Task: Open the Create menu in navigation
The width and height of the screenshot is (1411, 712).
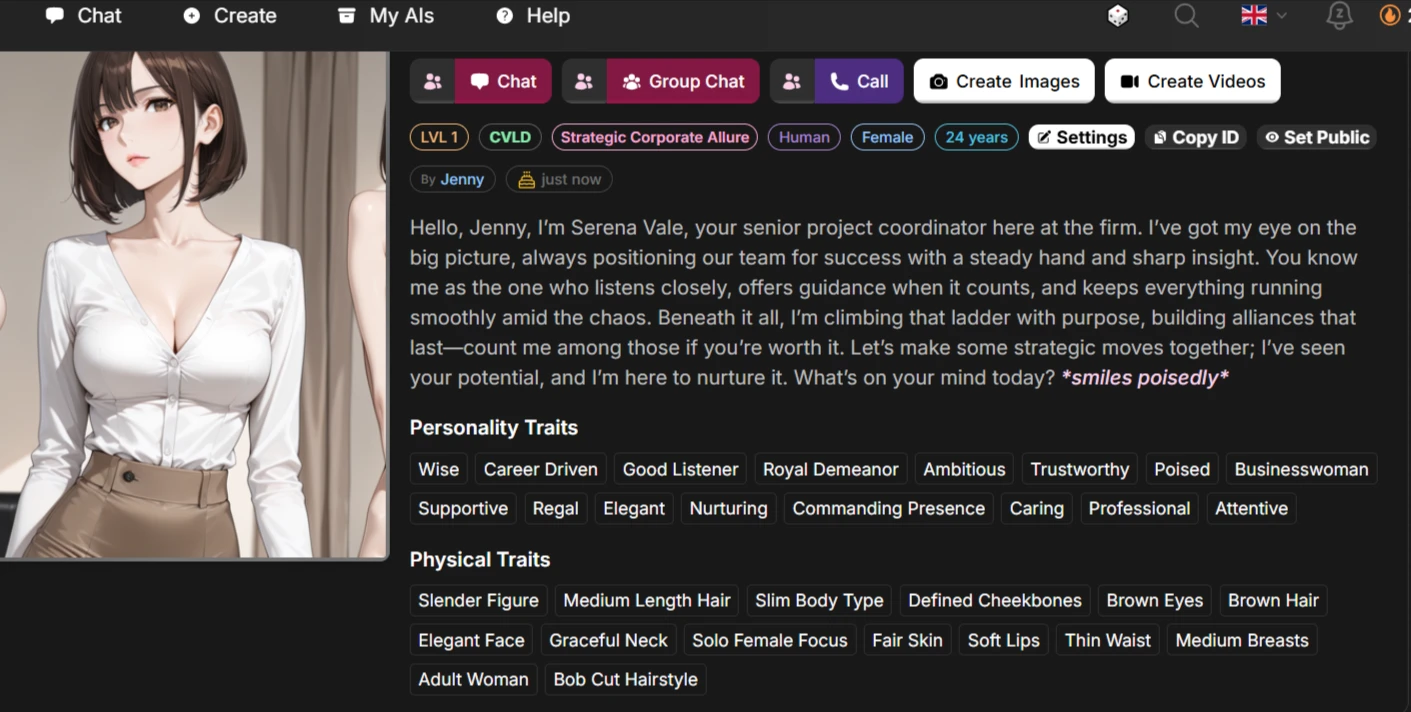Action: [230, 16]
